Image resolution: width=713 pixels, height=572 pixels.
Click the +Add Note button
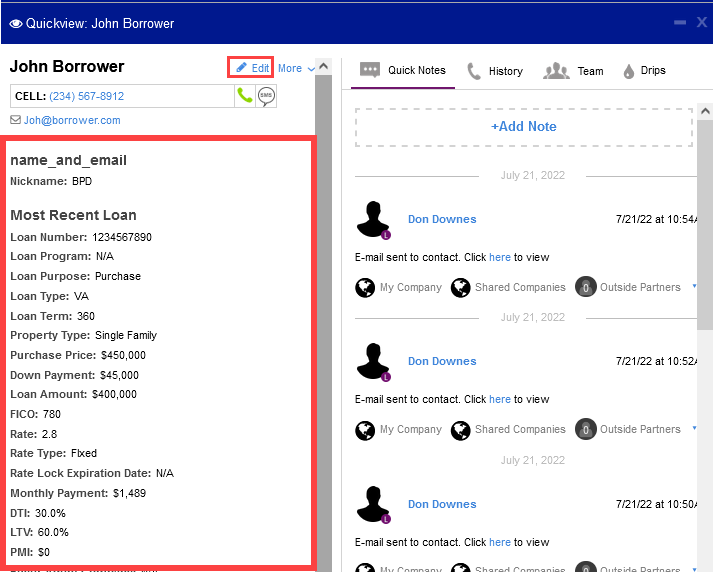click(x=523, y=127)
